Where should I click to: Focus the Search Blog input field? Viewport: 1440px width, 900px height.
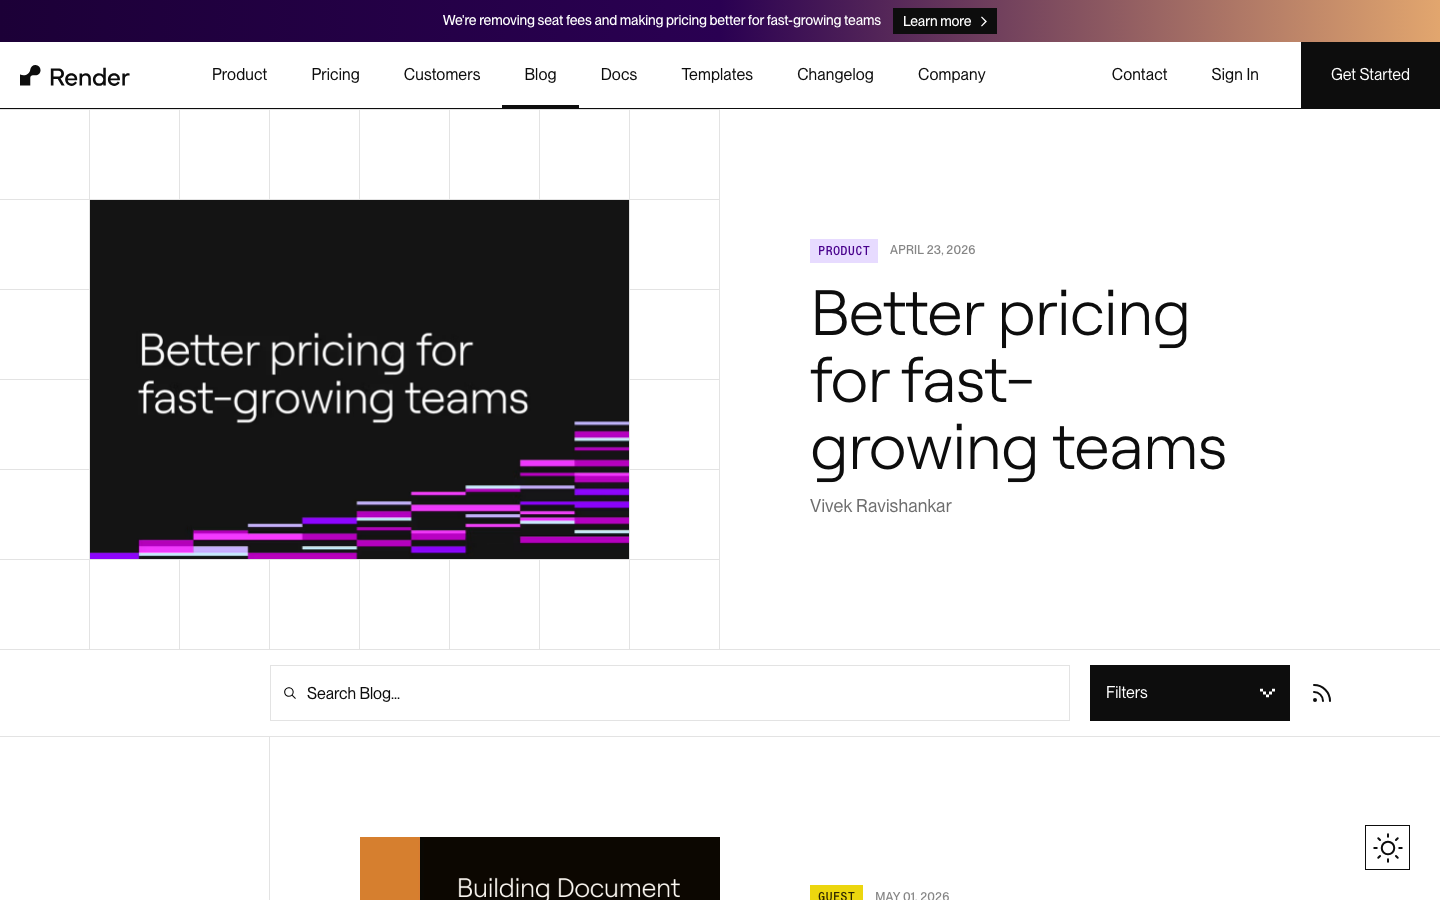[x=670, y=693]
